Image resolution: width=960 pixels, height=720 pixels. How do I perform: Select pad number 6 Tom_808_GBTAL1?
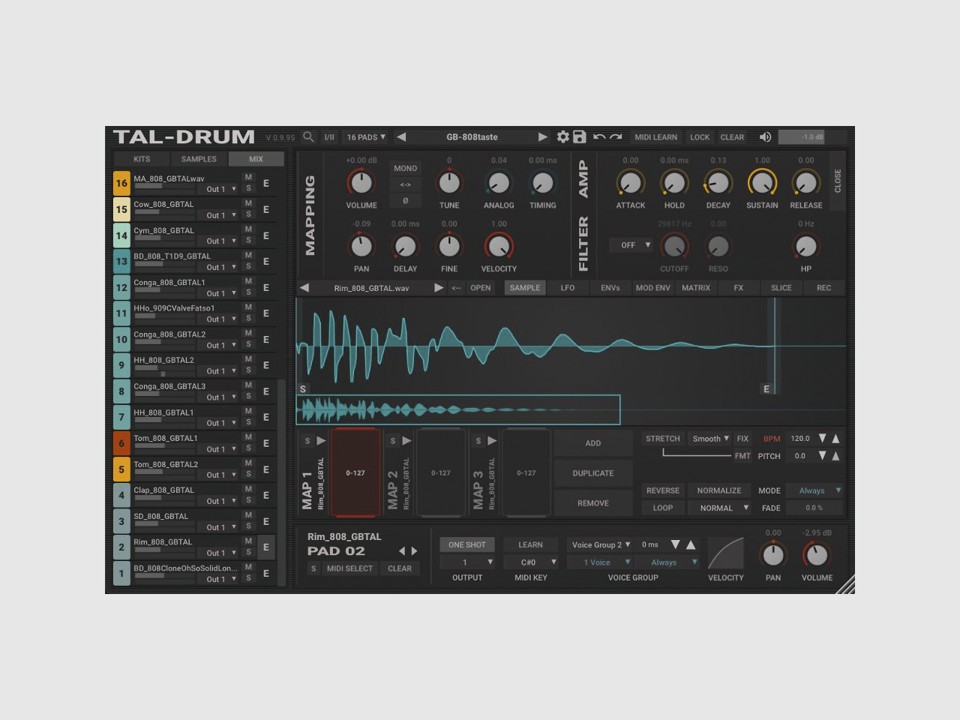[x=122, y=443]
